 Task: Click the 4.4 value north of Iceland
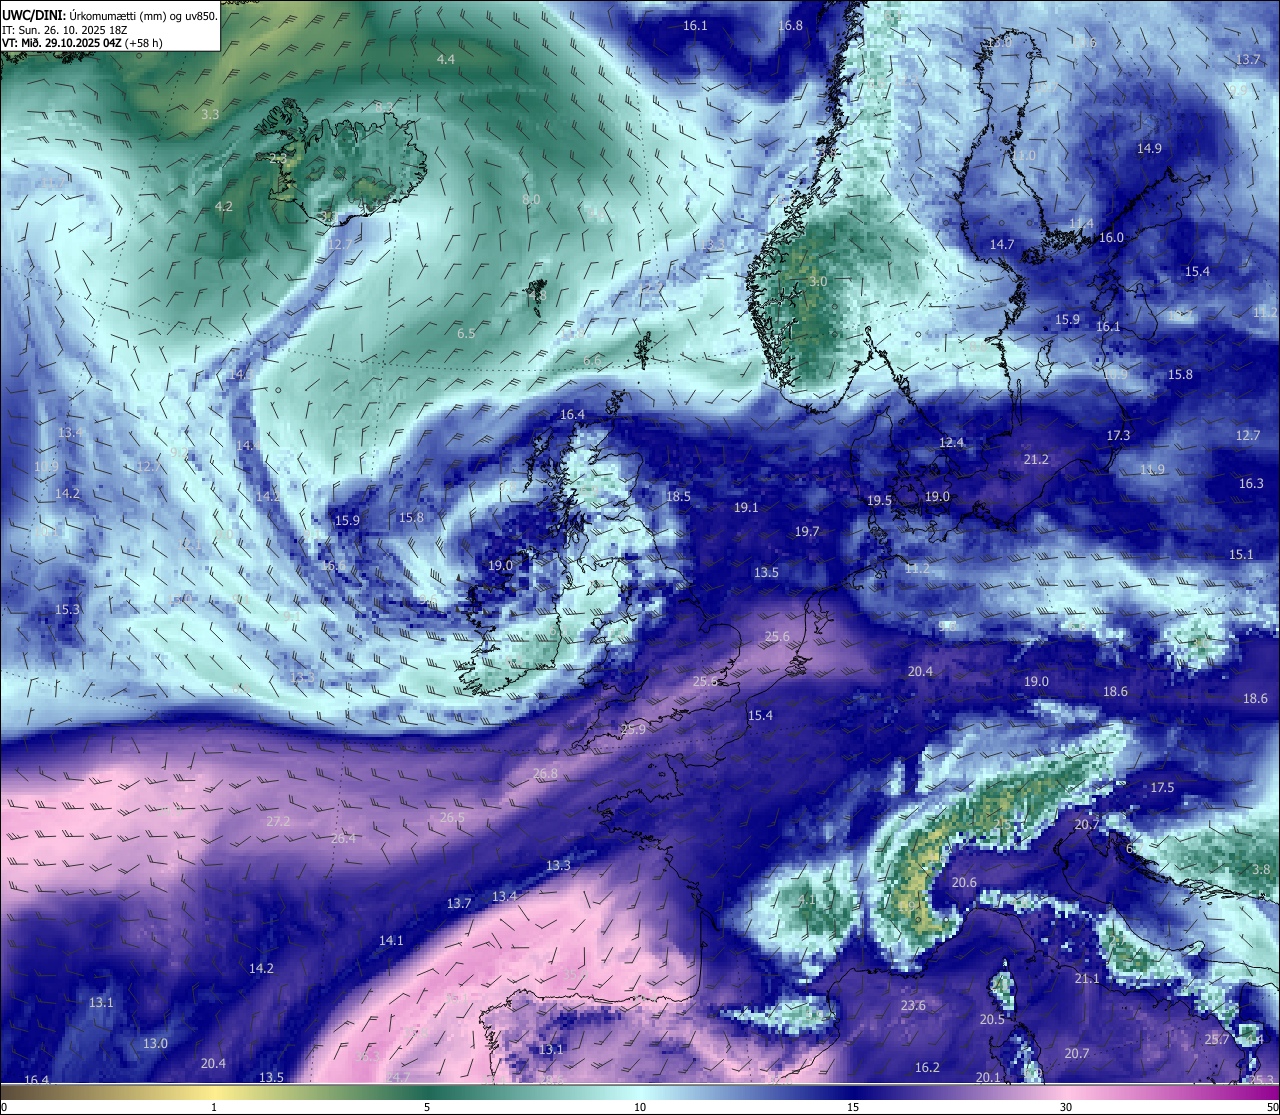pyautogui.click(x=446, y=60)
